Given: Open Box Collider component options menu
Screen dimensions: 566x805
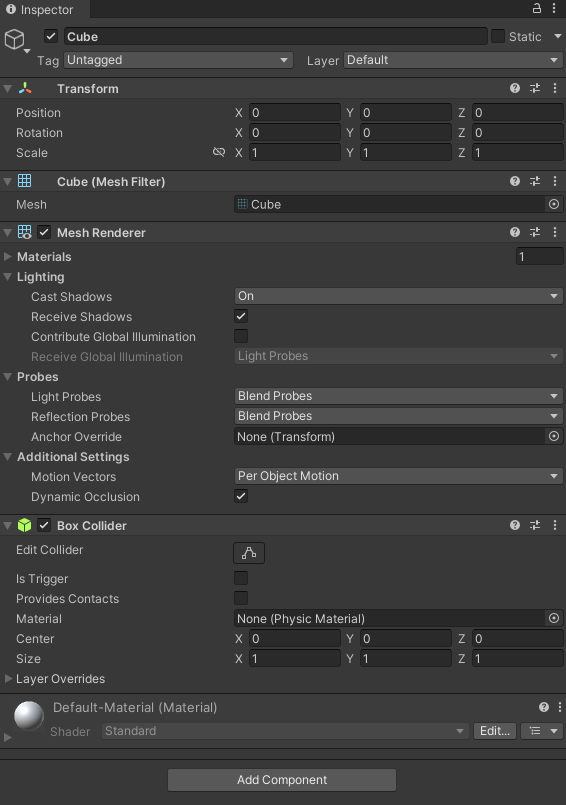Looking at the screenshot, I should [555, 525].
